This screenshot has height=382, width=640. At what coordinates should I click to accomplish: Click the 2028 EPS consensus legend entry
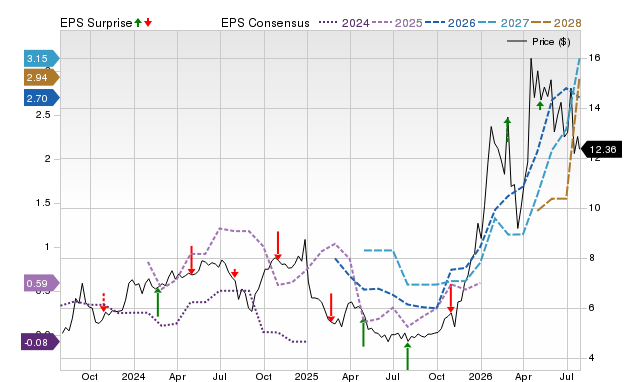556,23
